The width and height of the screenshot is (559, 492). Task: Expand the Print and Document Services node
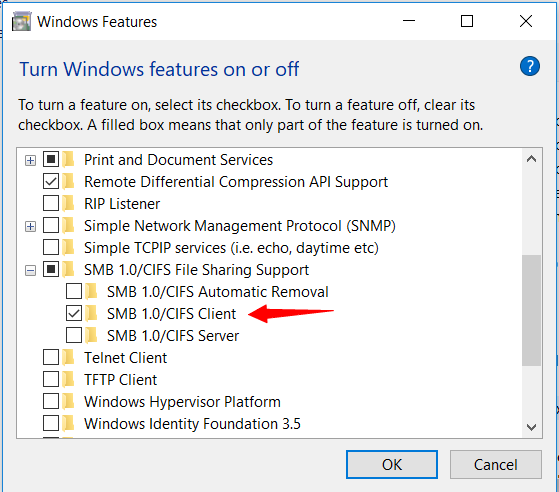click(x=30, y=160)
